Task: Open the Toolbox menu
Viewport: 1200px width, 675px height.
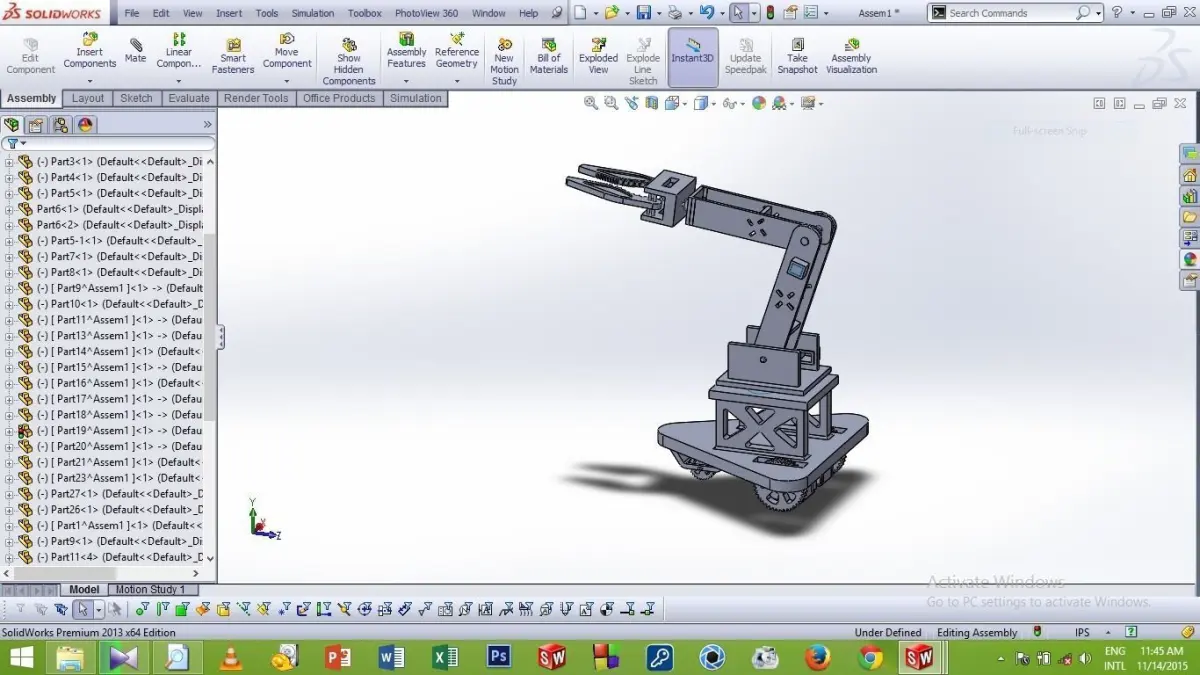Action: pos(364,13)
